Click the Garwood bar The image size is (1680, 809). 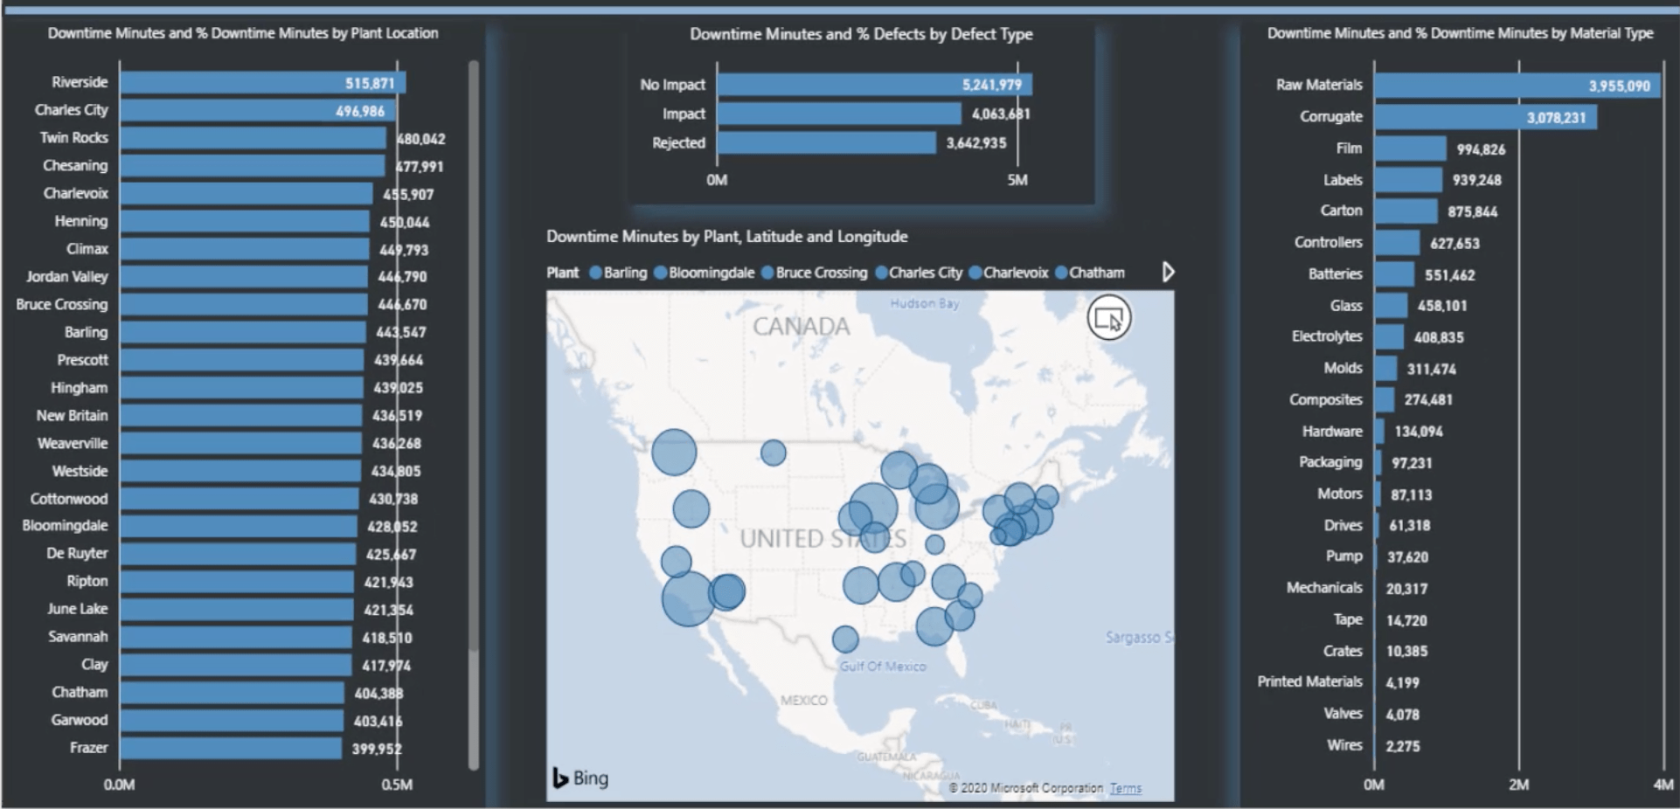pyautogui.click(x=232, y=720)
